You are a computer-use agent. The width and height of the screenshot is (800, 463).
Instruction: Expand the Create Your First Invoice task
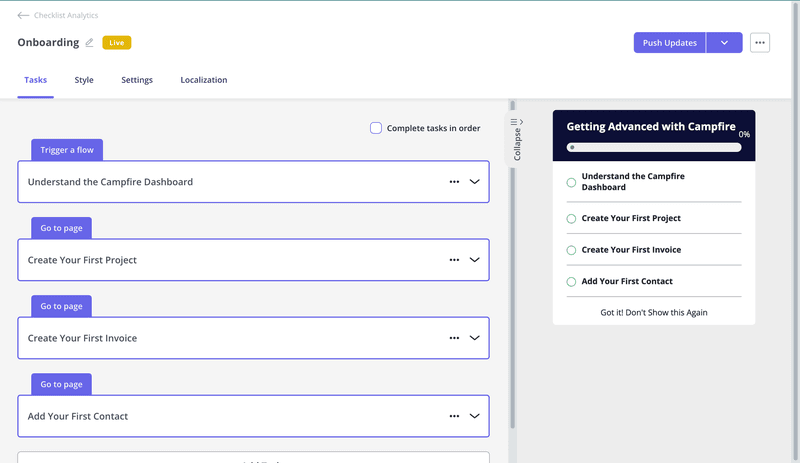pos(475,338)
